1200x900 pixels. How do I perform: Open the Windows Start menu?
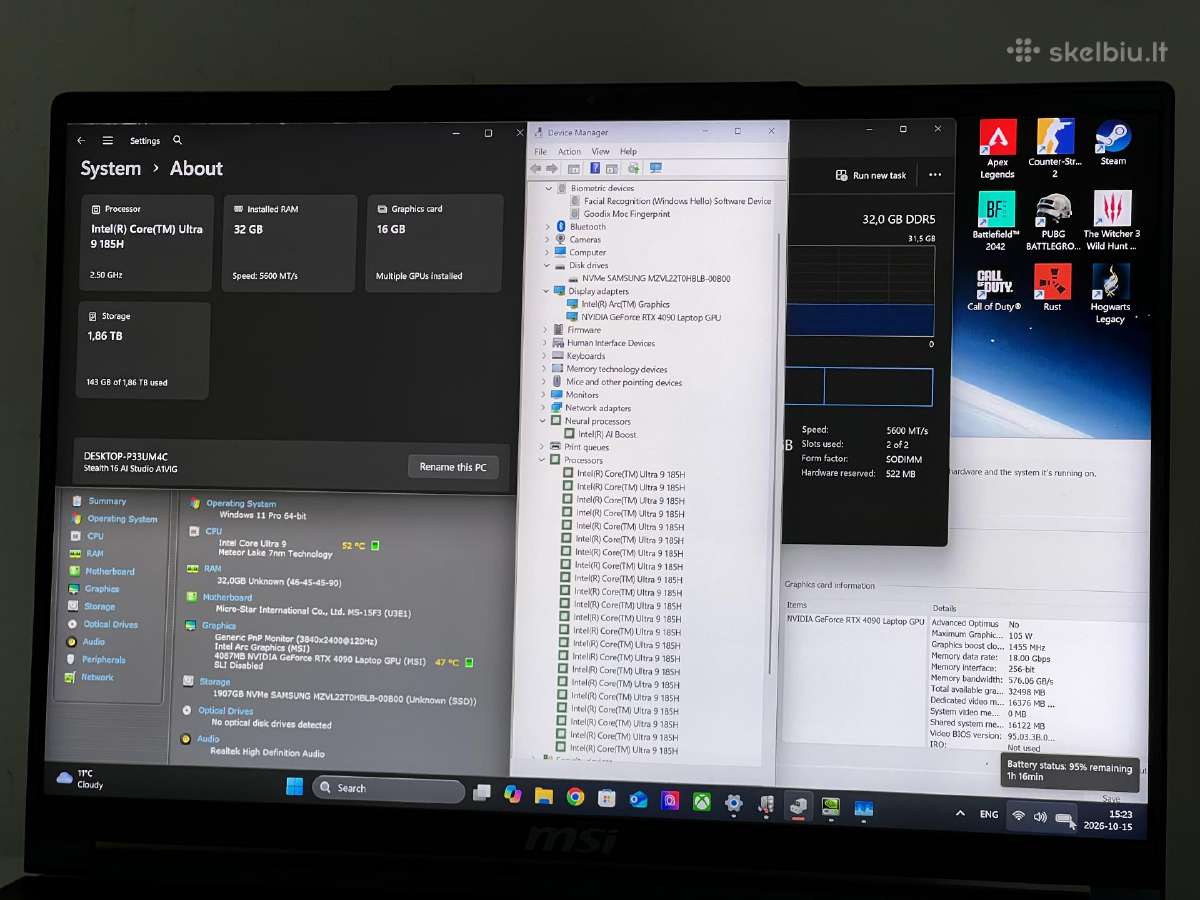click(295, 787)
